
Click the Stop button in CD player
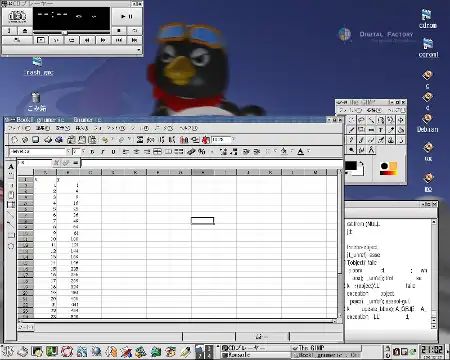119,31
